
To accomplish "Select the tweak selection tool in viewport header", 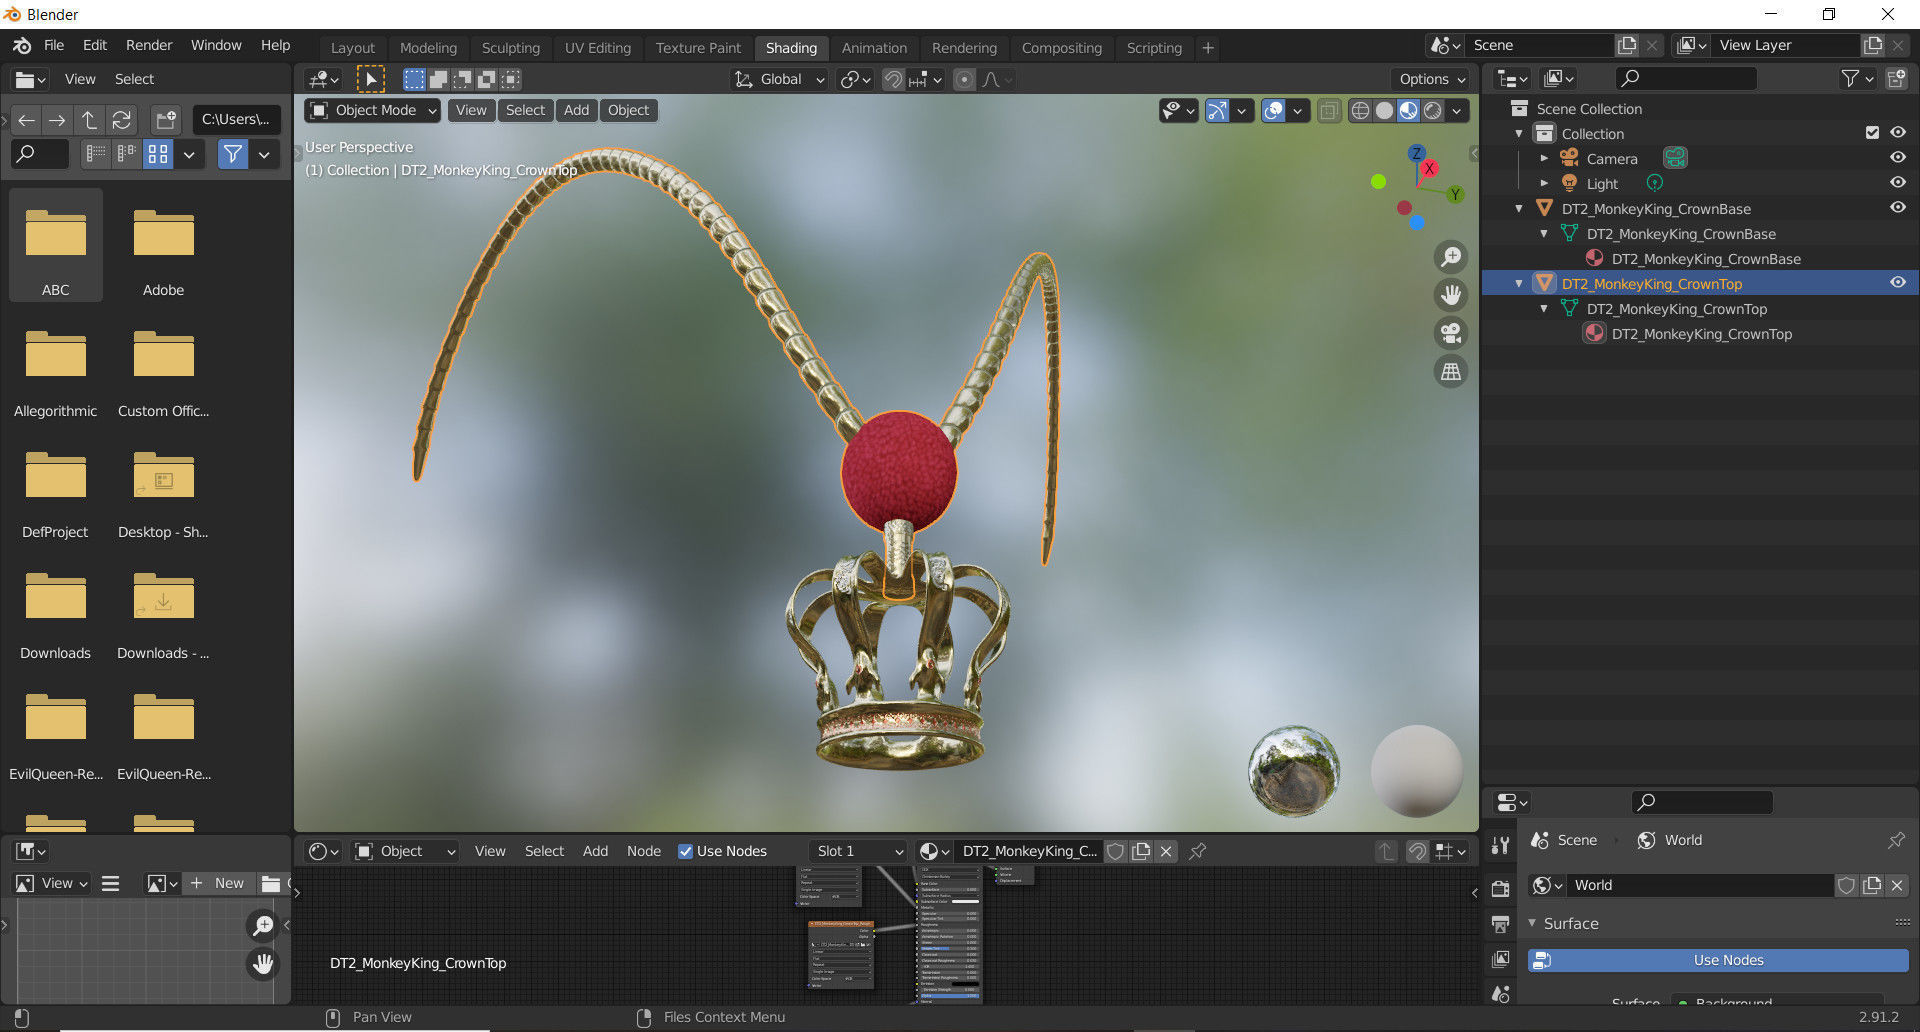I will (370, 79).
